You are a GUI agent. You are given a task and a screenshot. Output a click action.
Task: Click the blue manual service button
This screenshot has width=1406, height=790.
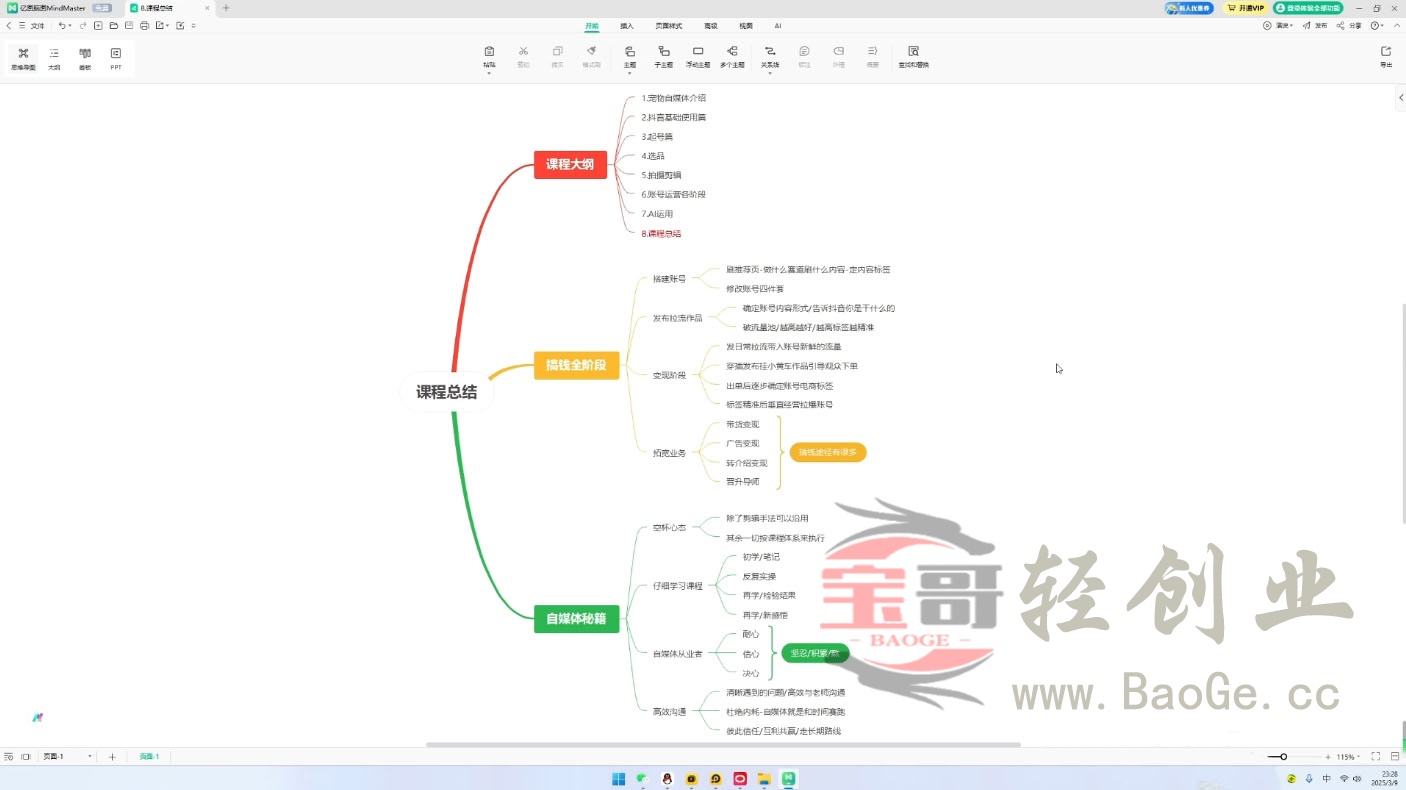point(1189,8)
